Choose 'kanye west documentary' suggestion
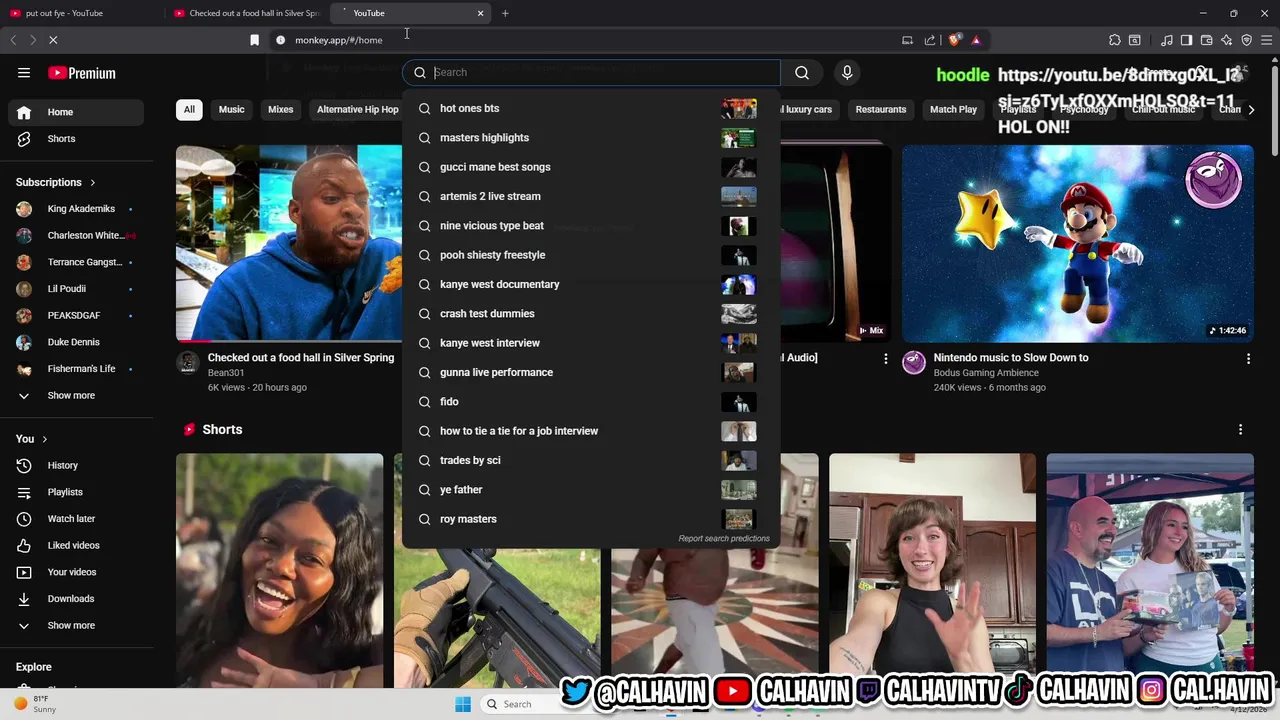 [x=590, y=284]
